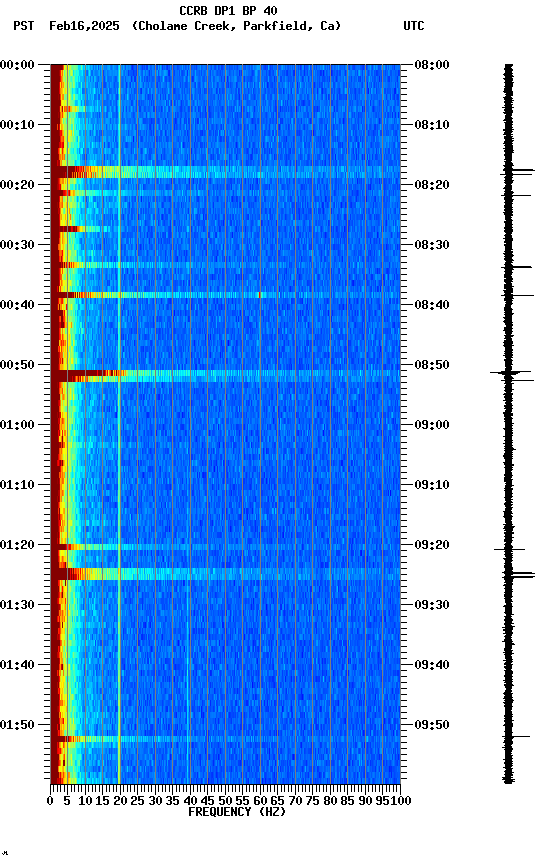Click the frequency axis tick label '20'

point(120,802)
